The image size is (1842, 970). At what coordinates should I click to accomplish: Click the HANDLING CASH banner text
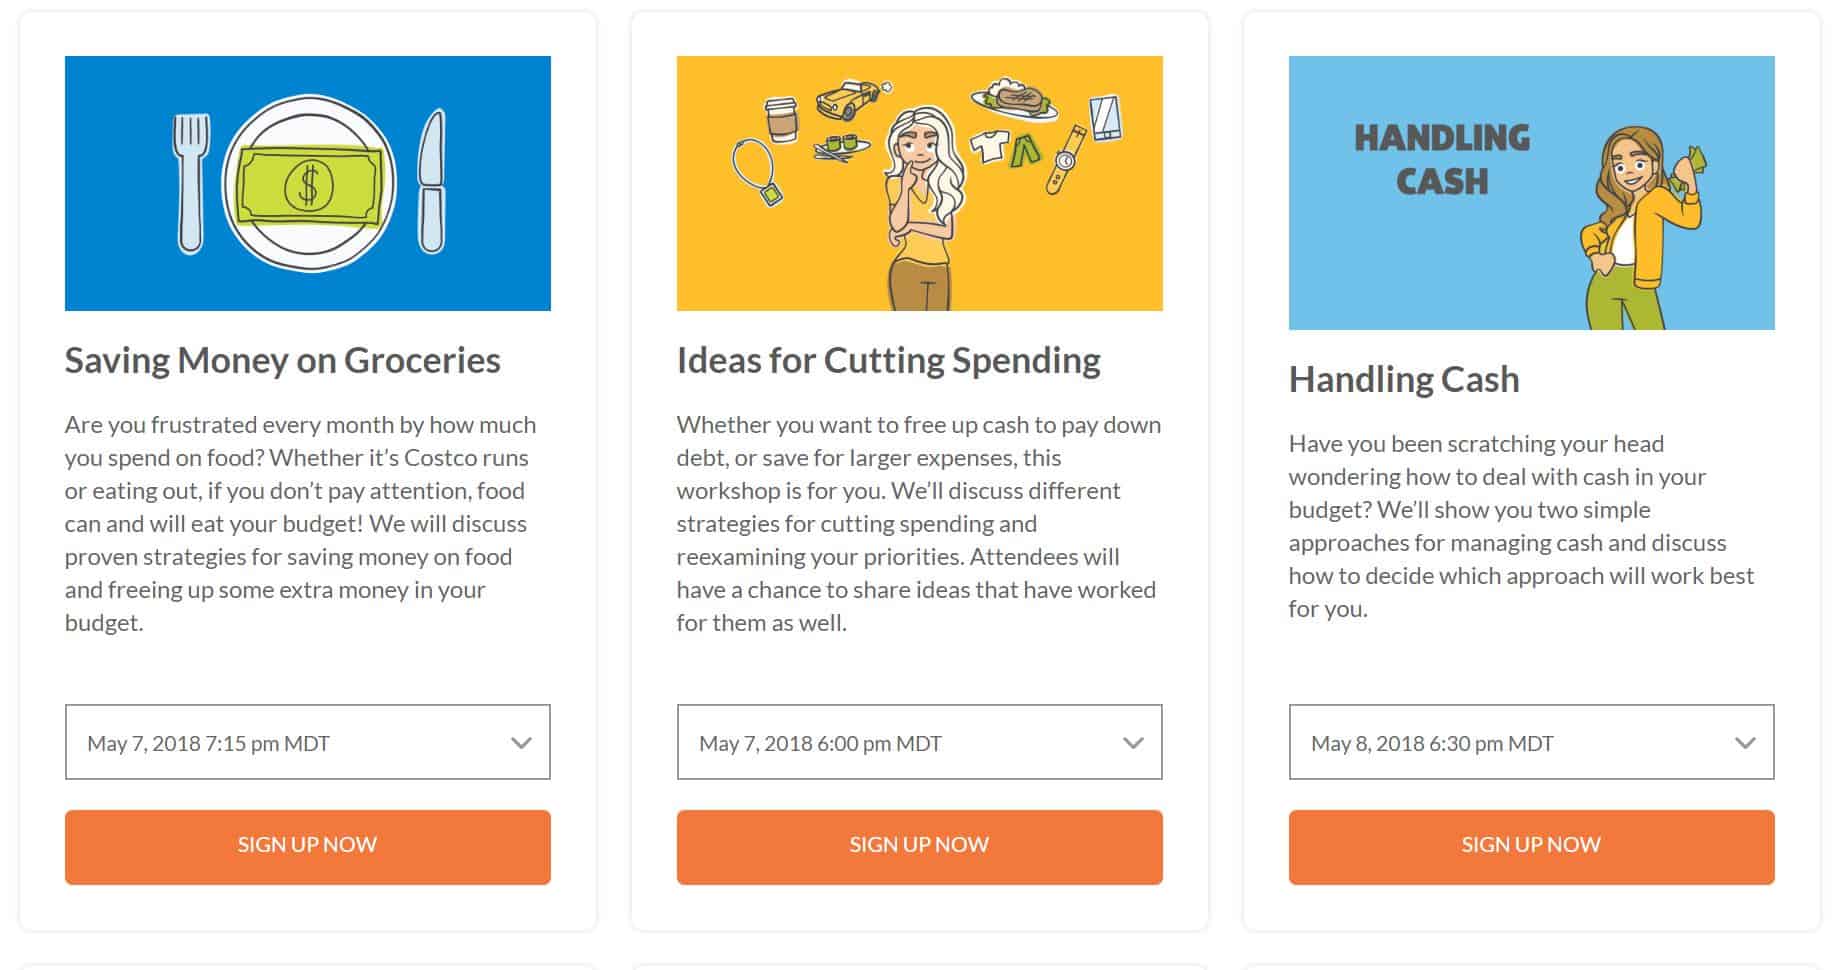[x=1442, y=159]
